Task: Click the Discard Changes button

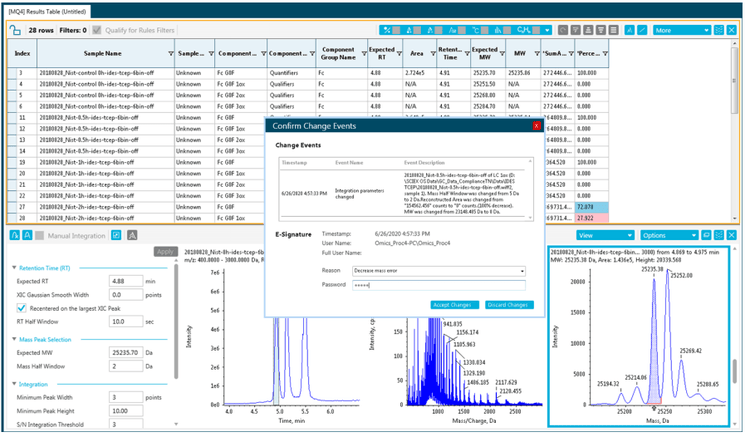Action: point(509,305)
